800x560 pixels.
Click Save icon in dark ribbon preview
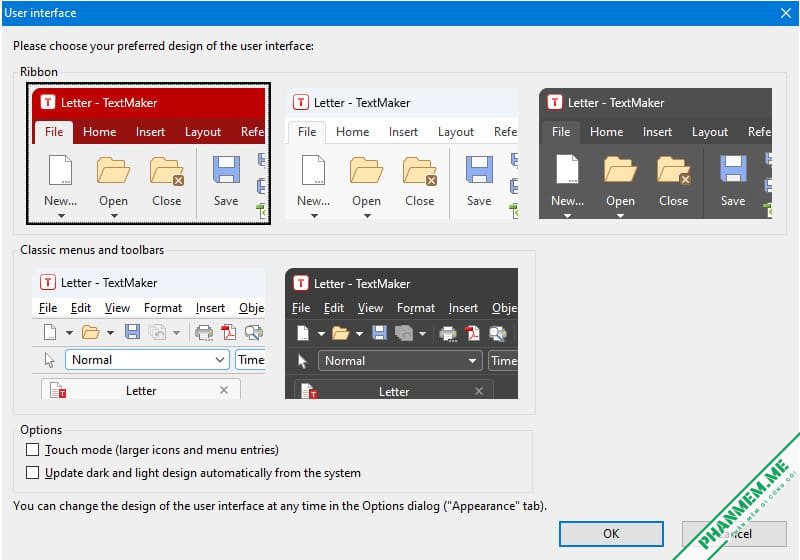[733, 169]
